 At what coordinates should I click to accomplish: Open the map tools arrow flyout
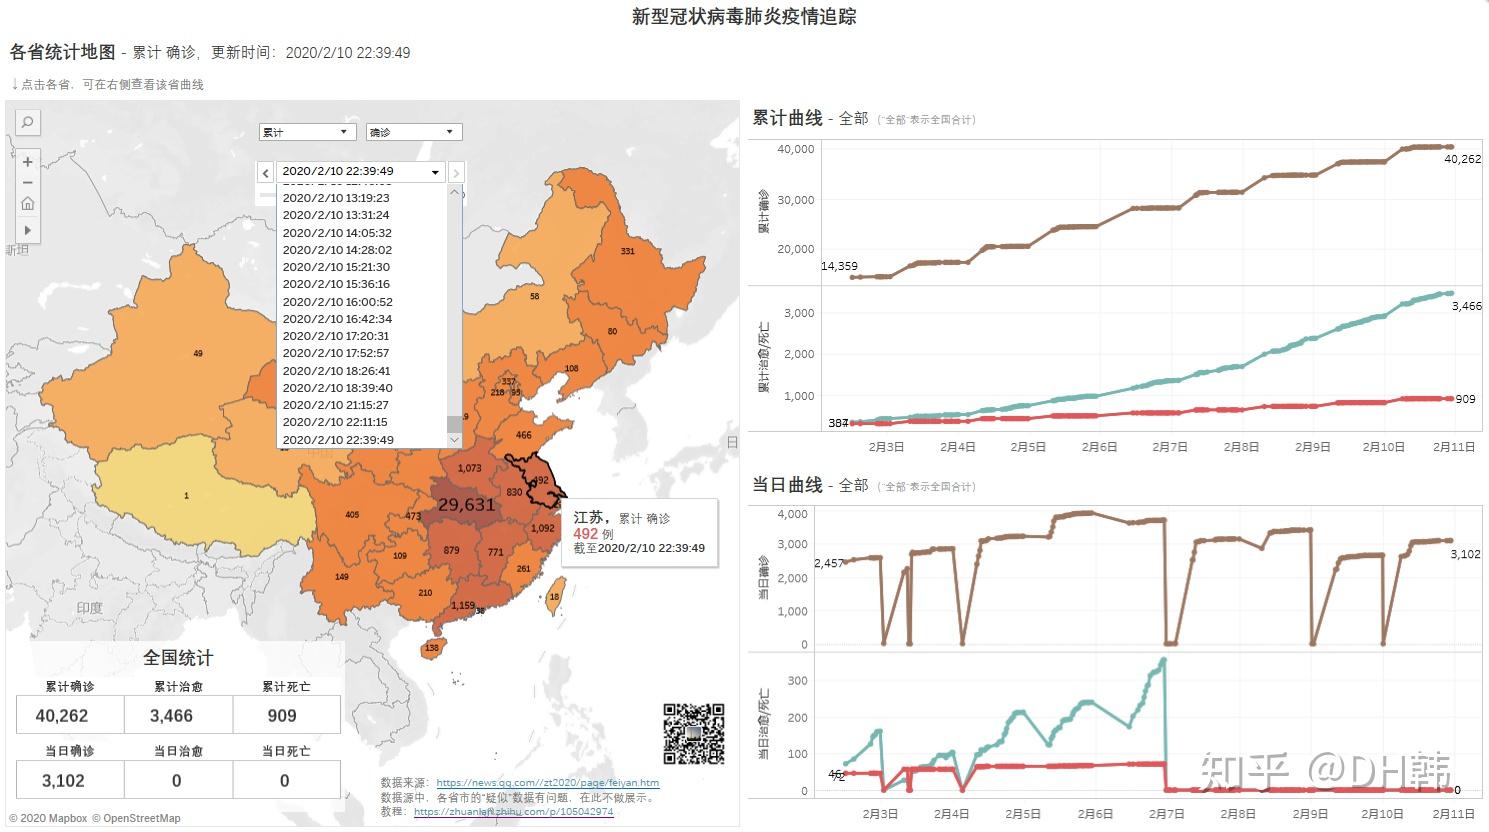(x=28, y=230)
